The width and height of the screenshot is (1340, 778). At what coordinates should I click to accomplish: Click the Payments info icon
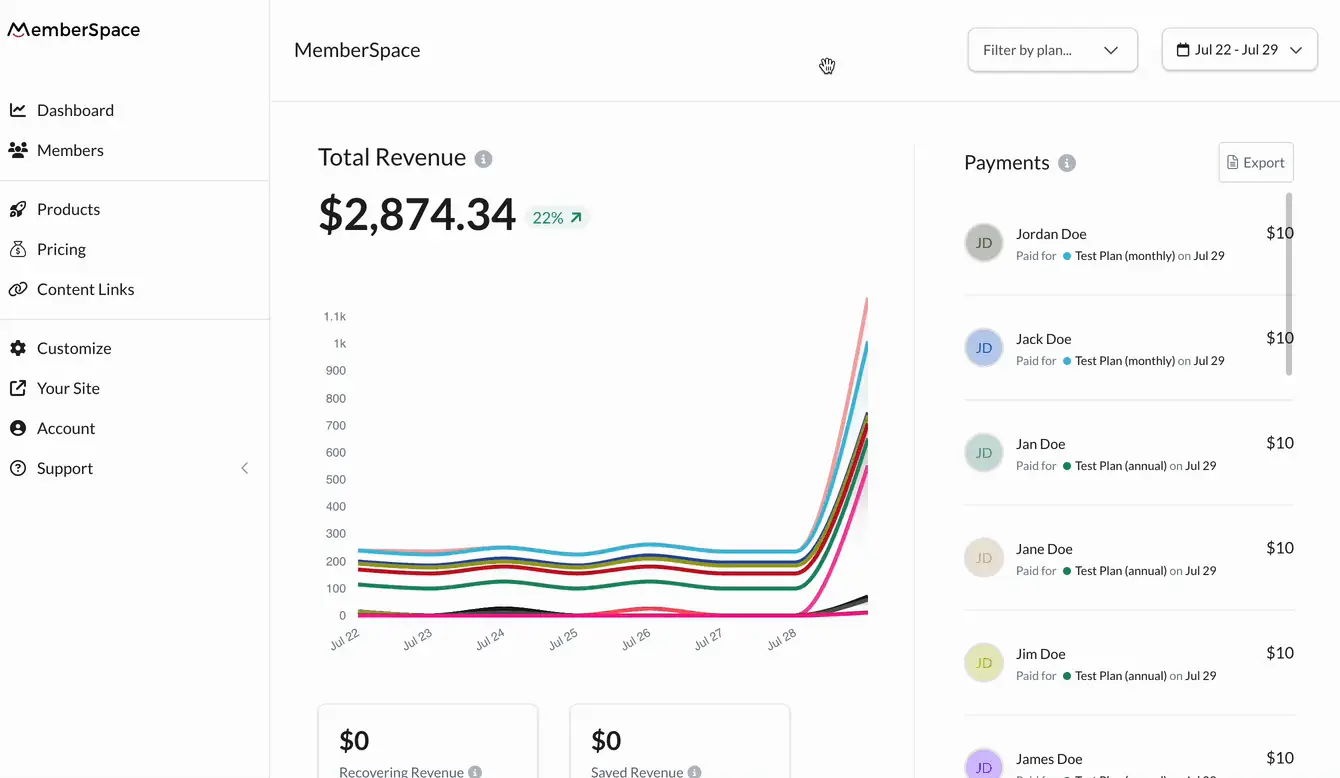(x=1067, y=163)
